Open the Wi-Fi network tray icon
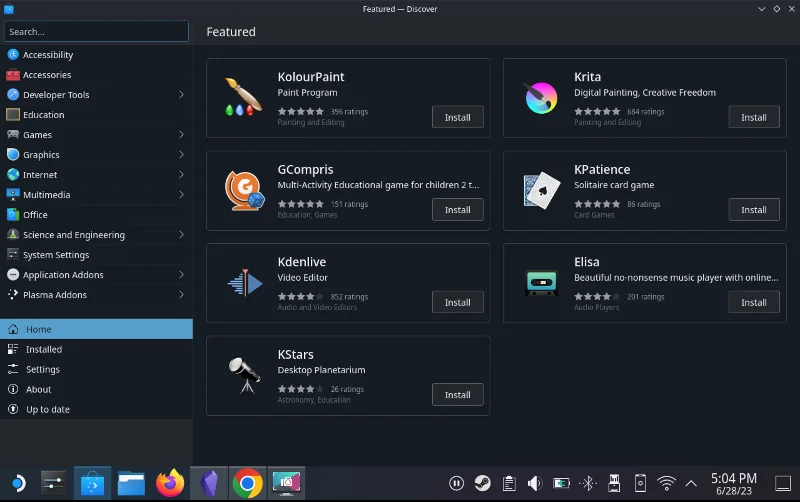800x502 pixels. 666,483
